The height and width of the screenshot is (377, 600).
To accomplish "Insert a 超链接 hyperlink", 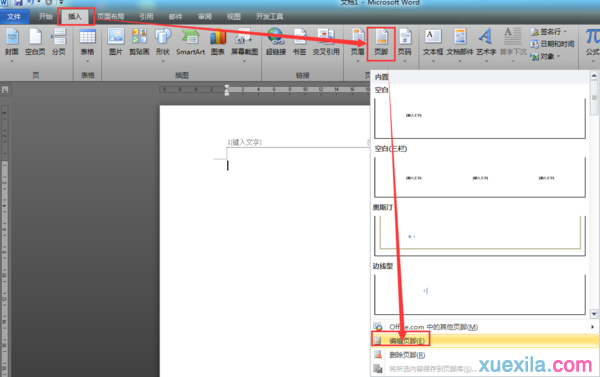I will 276,41.
